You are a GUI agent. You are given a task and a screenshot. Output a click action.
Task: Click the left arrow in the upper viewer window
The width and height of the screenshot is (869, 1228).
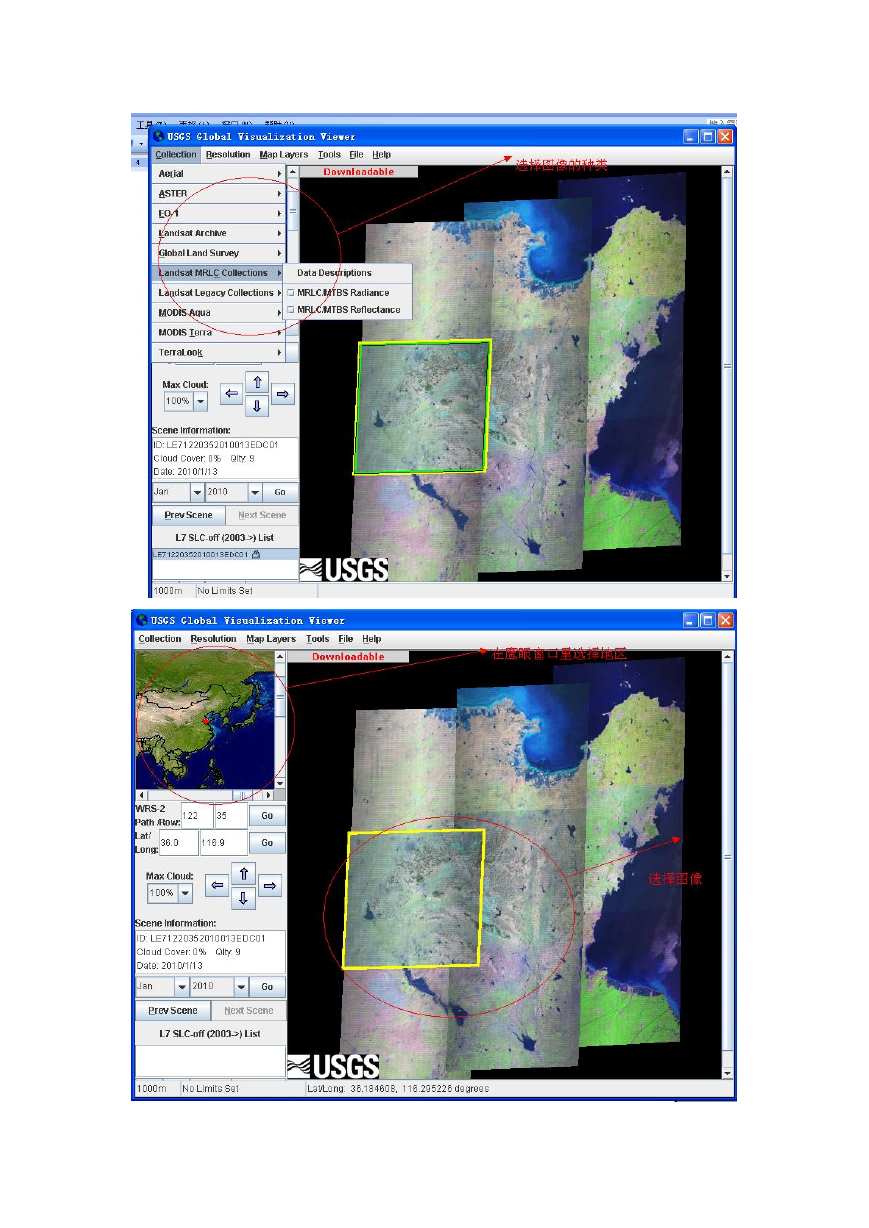coord(231,395)
